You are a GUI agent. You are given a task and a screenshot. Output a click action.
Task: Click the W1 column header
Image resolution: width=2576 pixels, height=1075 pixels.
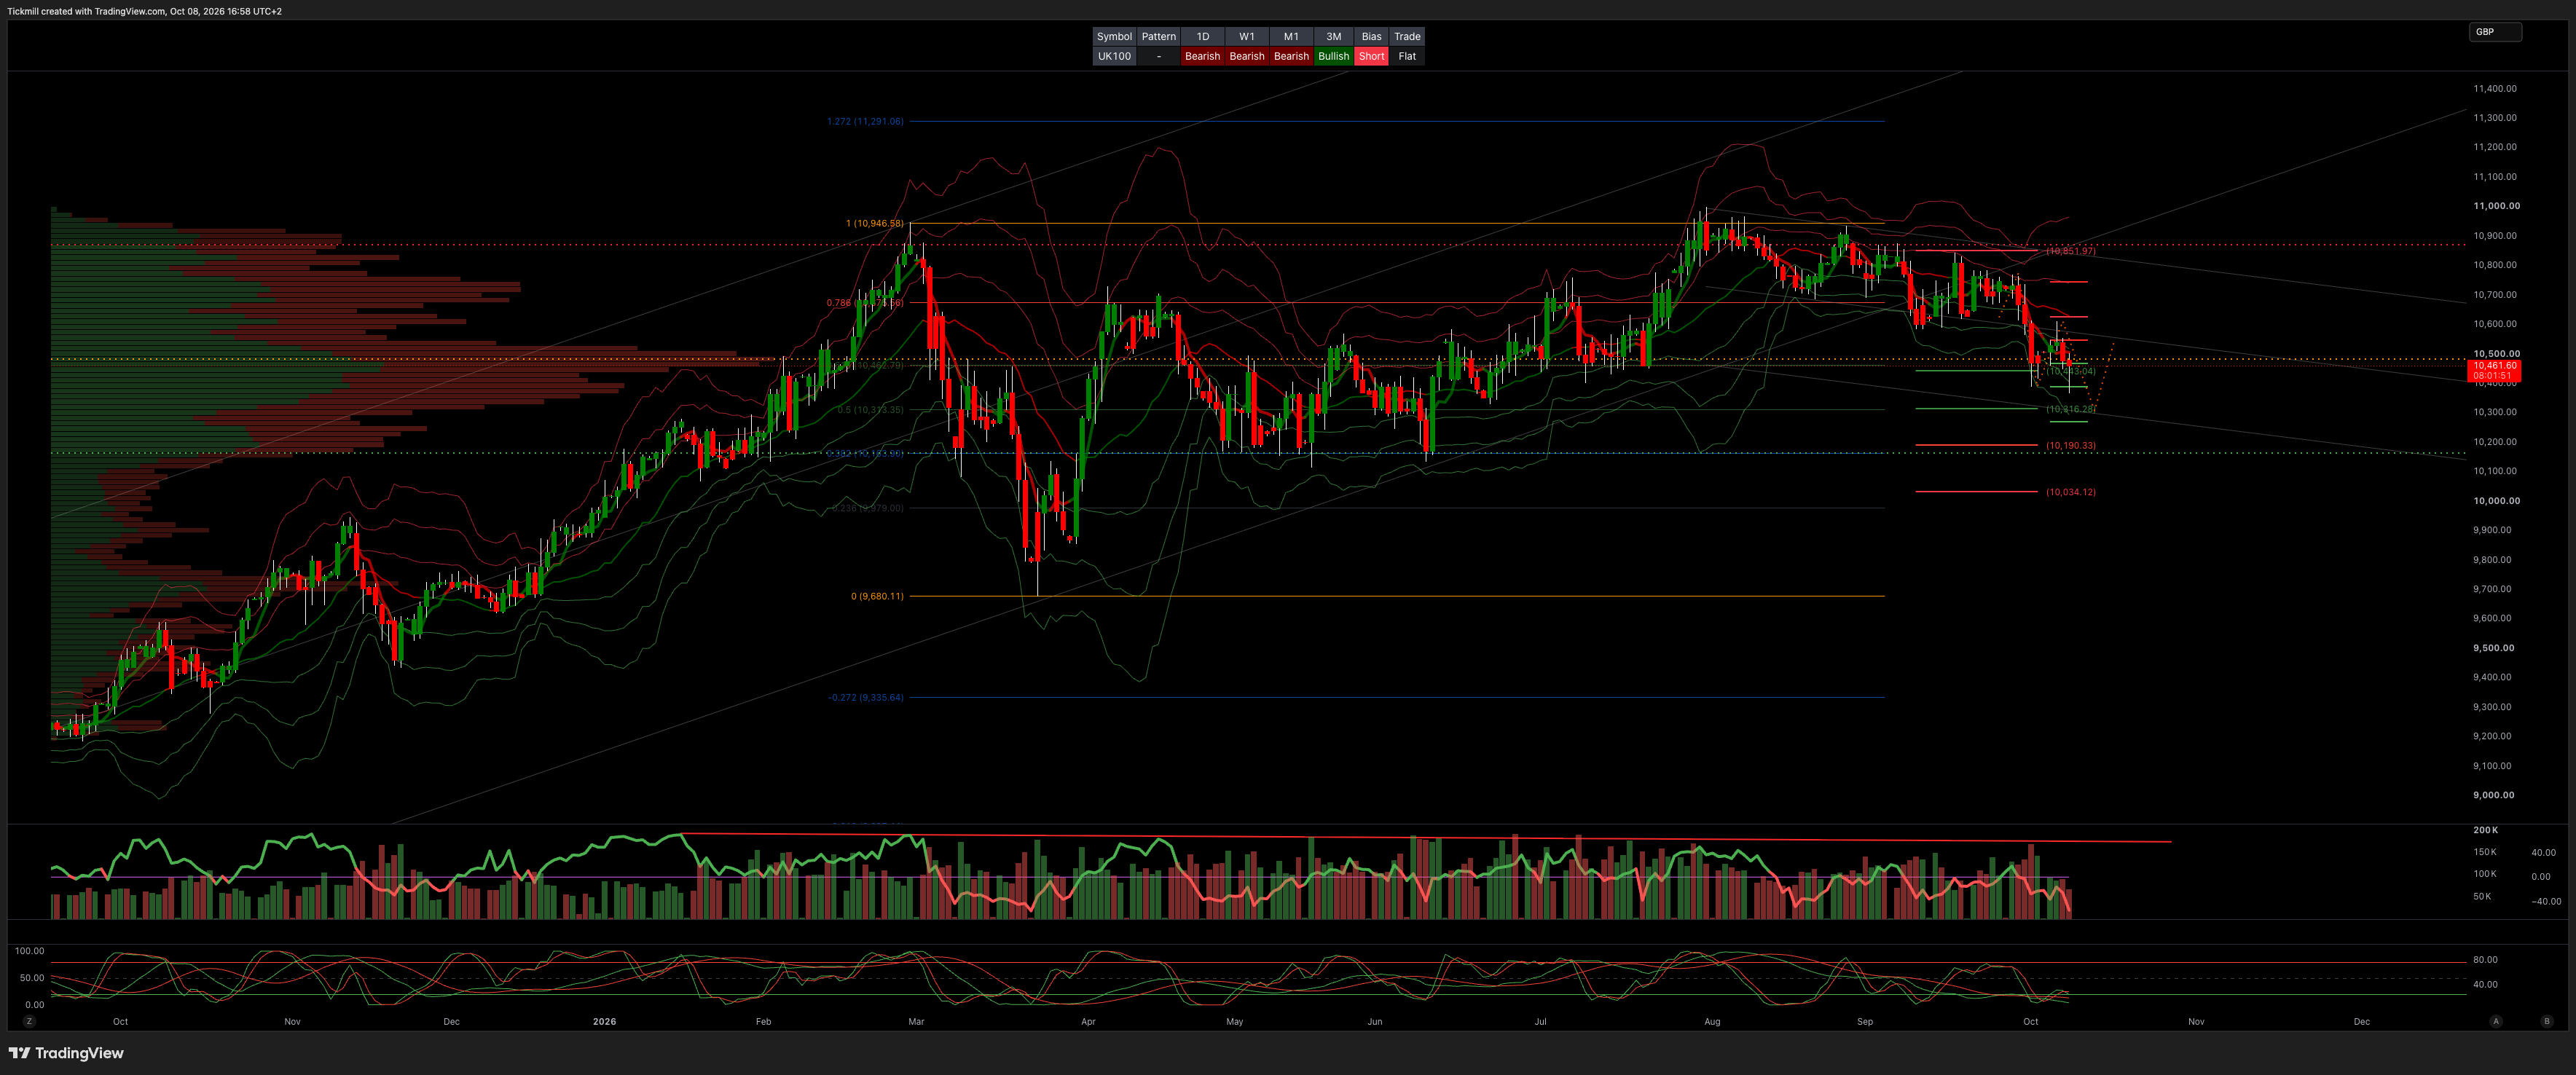click(x=1246, y=36)
